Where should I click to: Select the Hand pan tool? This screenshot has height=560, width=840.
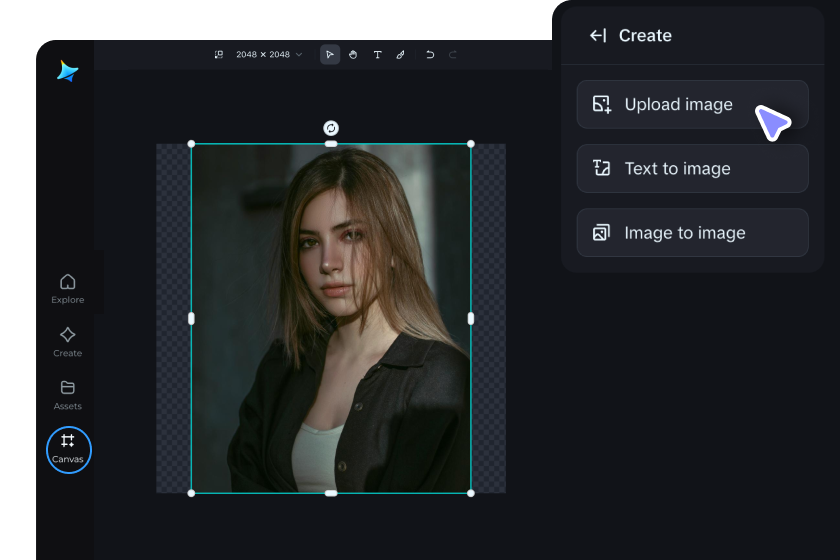pos(353,54)
